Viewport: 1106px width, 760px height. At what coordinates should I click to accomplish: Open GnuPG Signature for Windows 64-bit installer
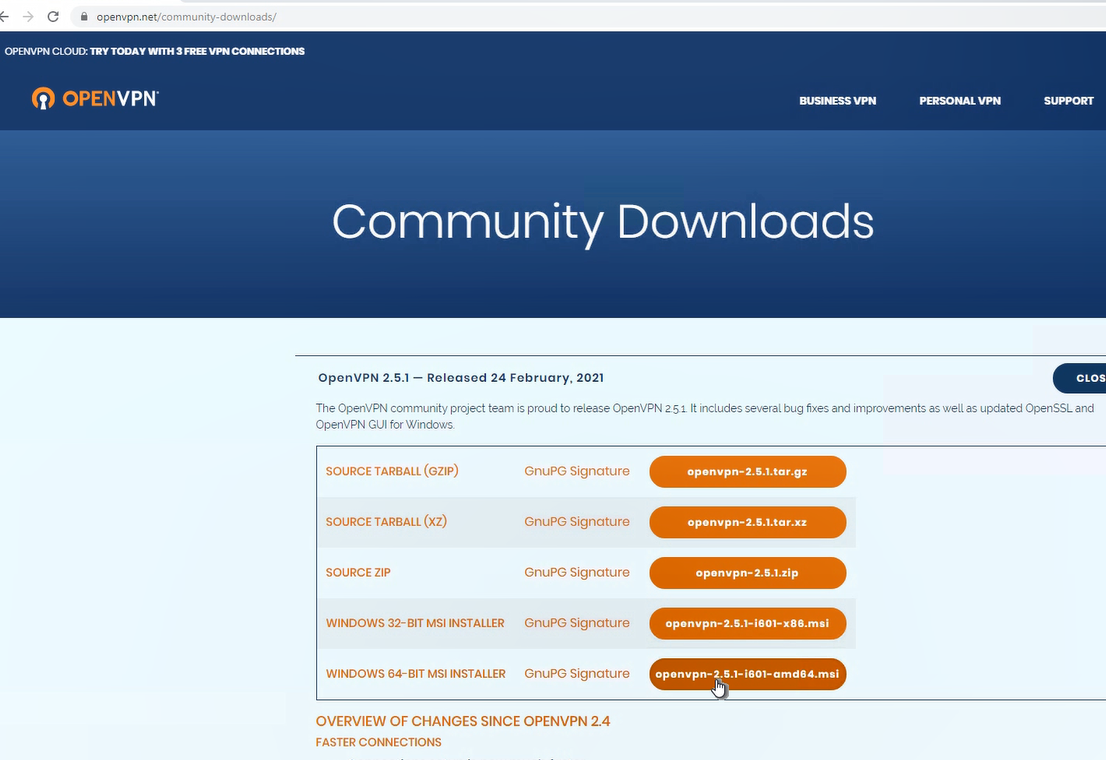(x=576, y=674)
